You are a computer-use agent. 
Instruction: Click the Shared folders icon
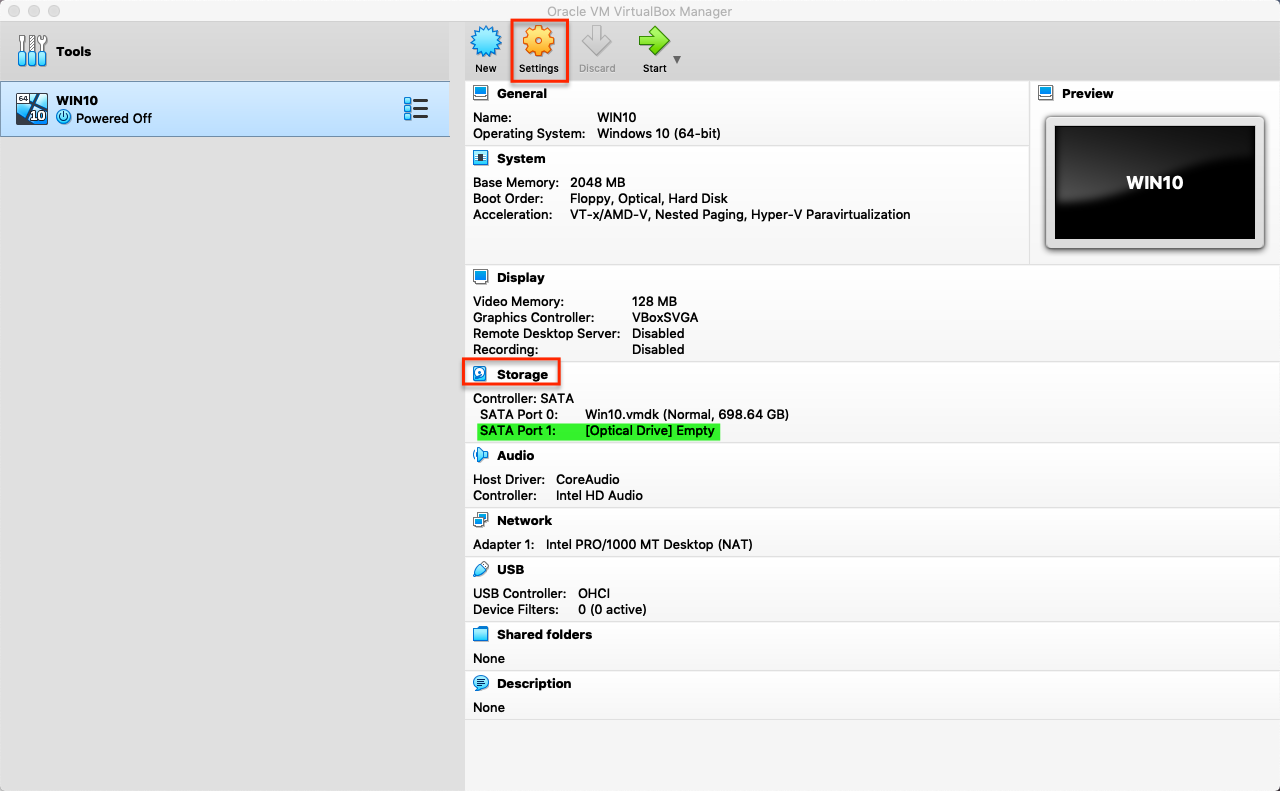481,634
